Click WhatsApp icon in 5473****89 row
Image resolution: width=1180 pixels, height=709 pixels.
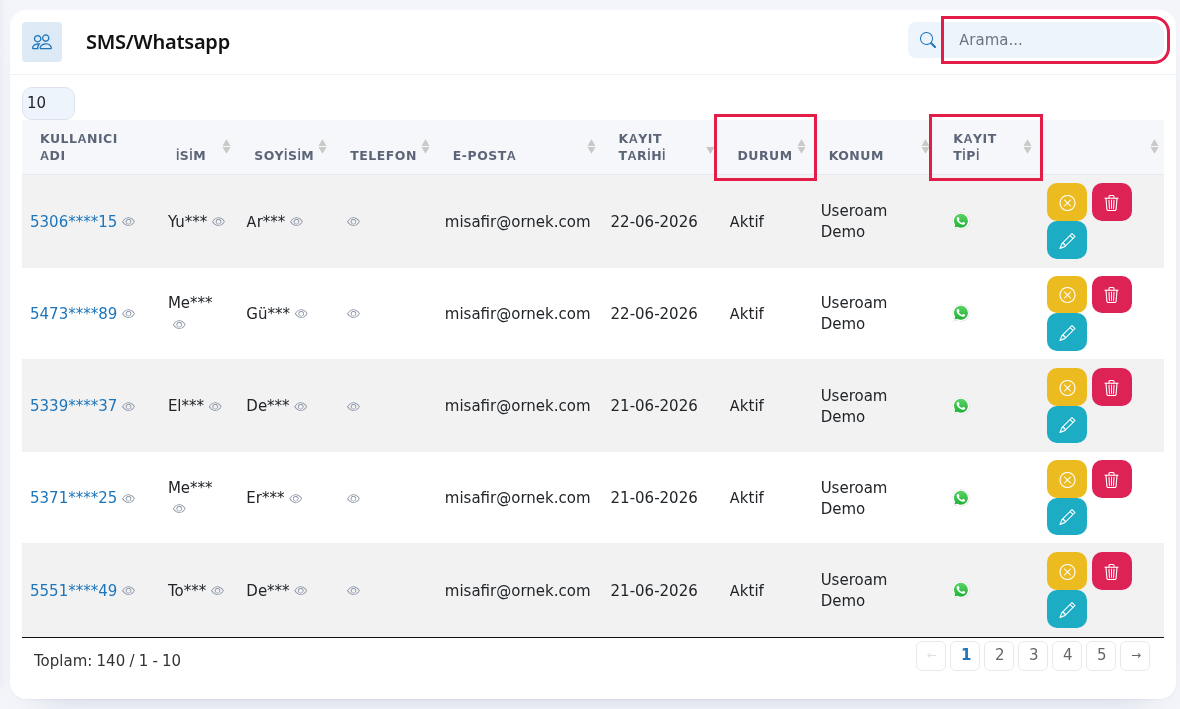pyautogui.click(x=961, y=313)
